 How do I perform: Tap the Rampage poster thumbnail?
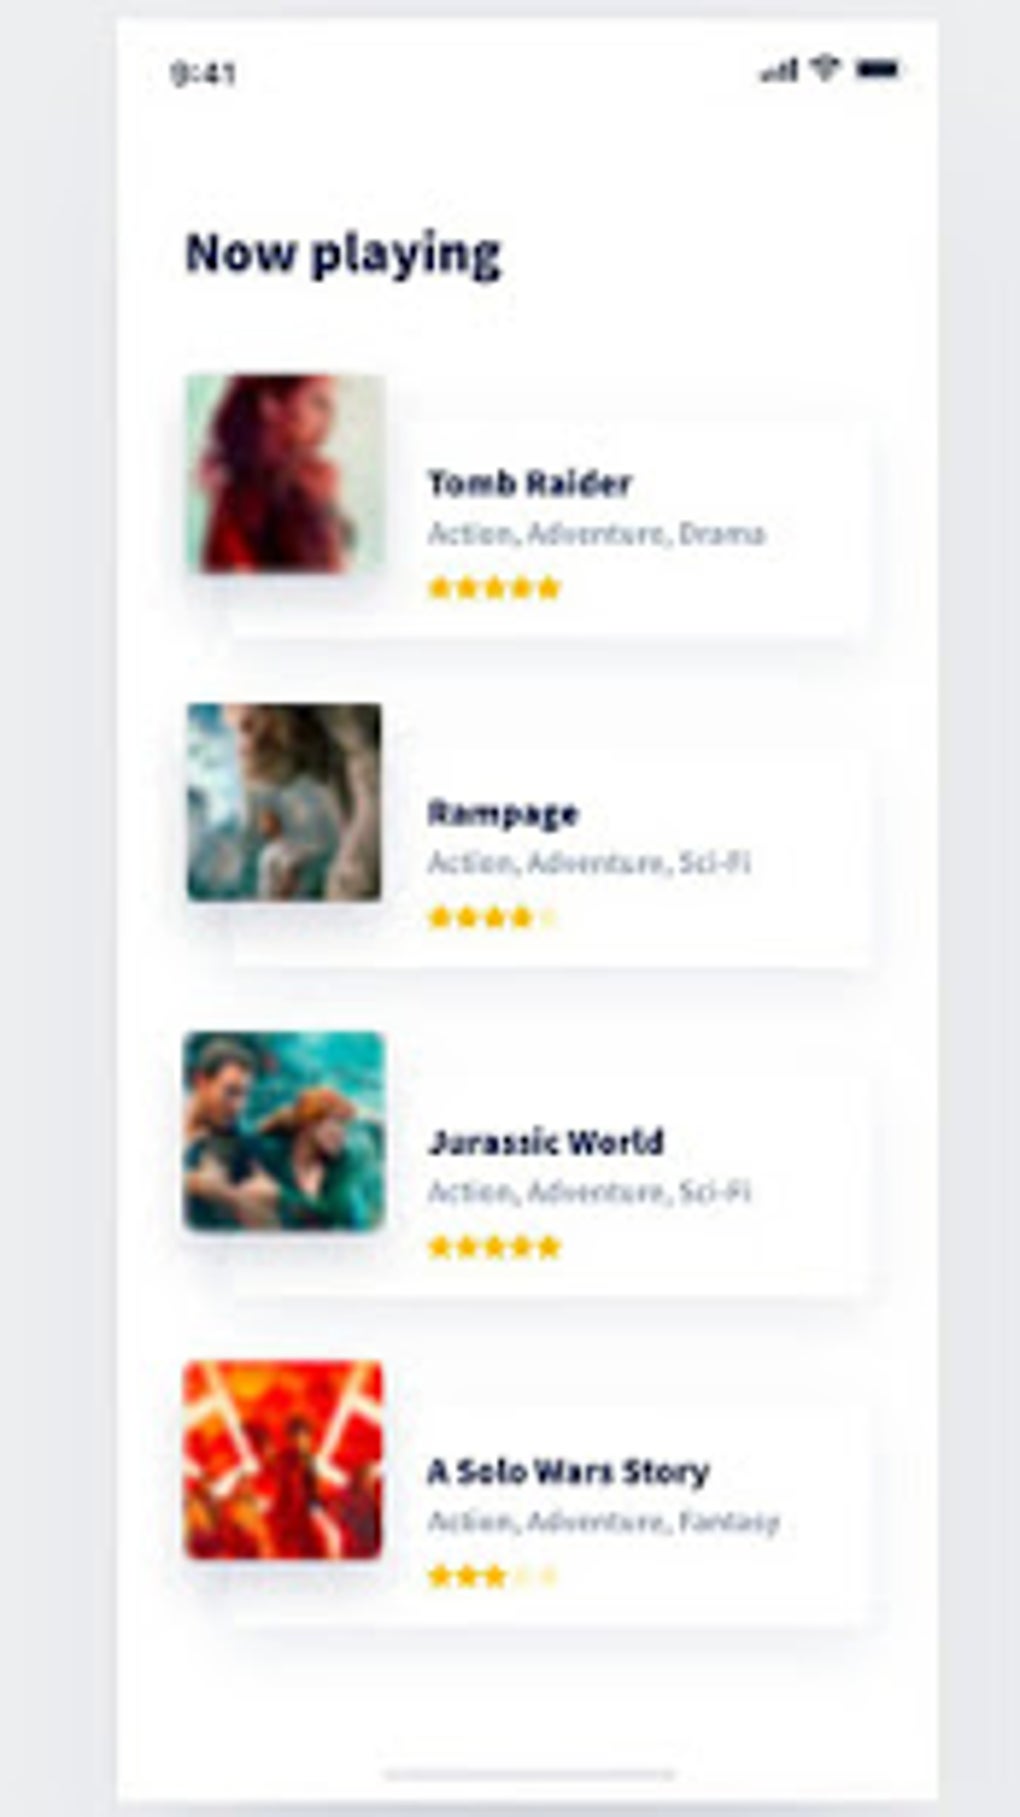click(x=284, y=802)
